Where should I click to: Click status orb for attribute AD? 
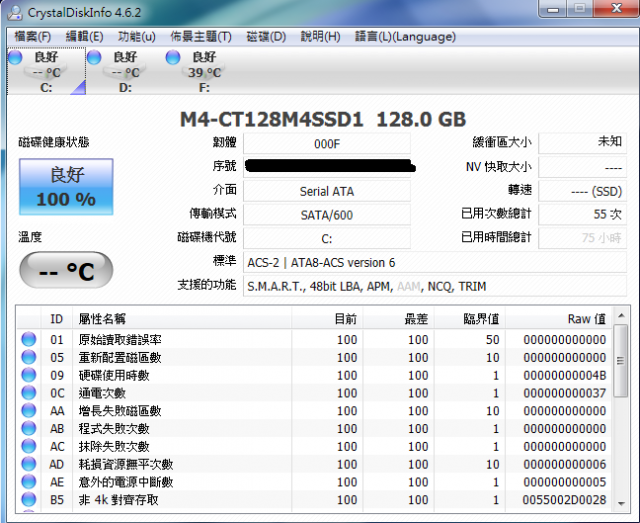[29, 464]
